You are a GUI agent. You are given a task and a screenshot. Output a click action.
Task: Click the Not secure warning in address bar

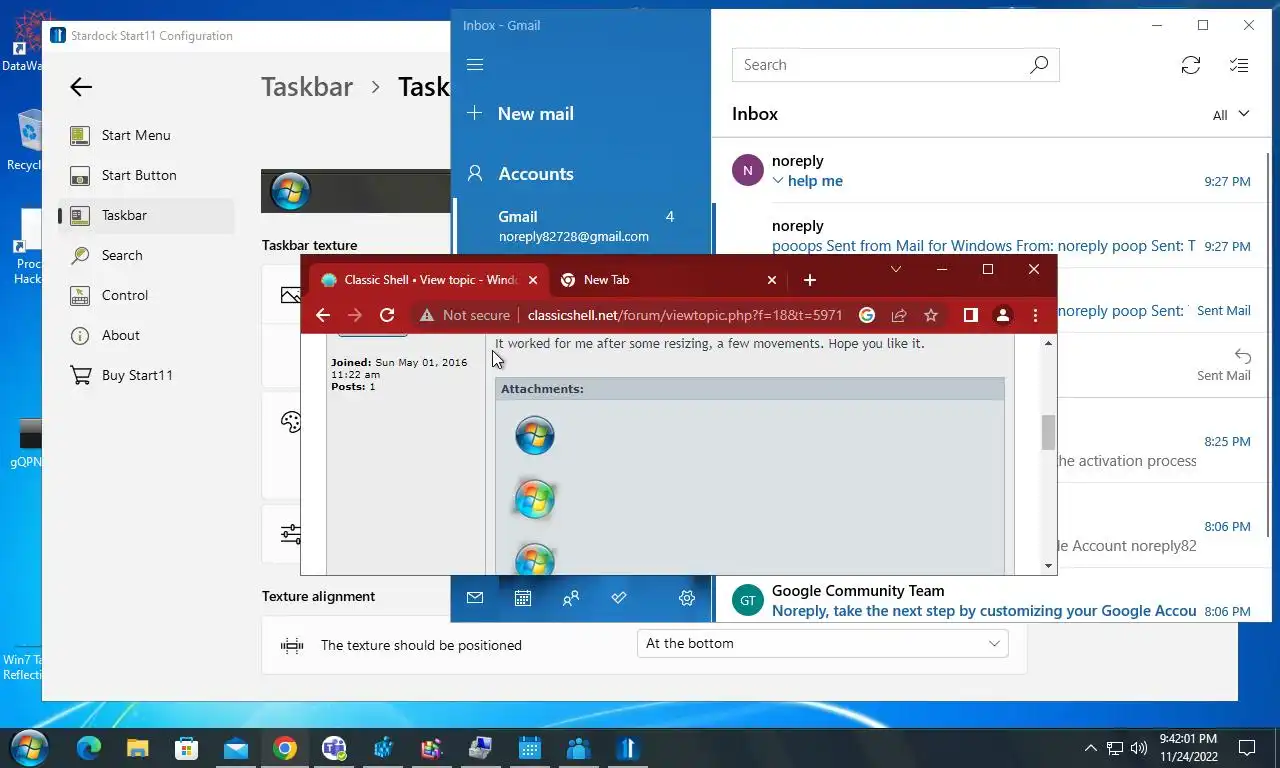pos(465,315)
